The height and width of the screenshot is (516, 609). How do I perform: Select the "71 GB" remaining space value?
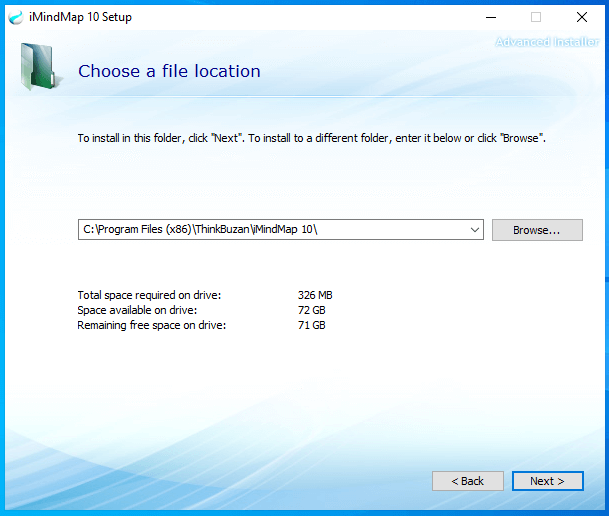click(x=311, y=325)
